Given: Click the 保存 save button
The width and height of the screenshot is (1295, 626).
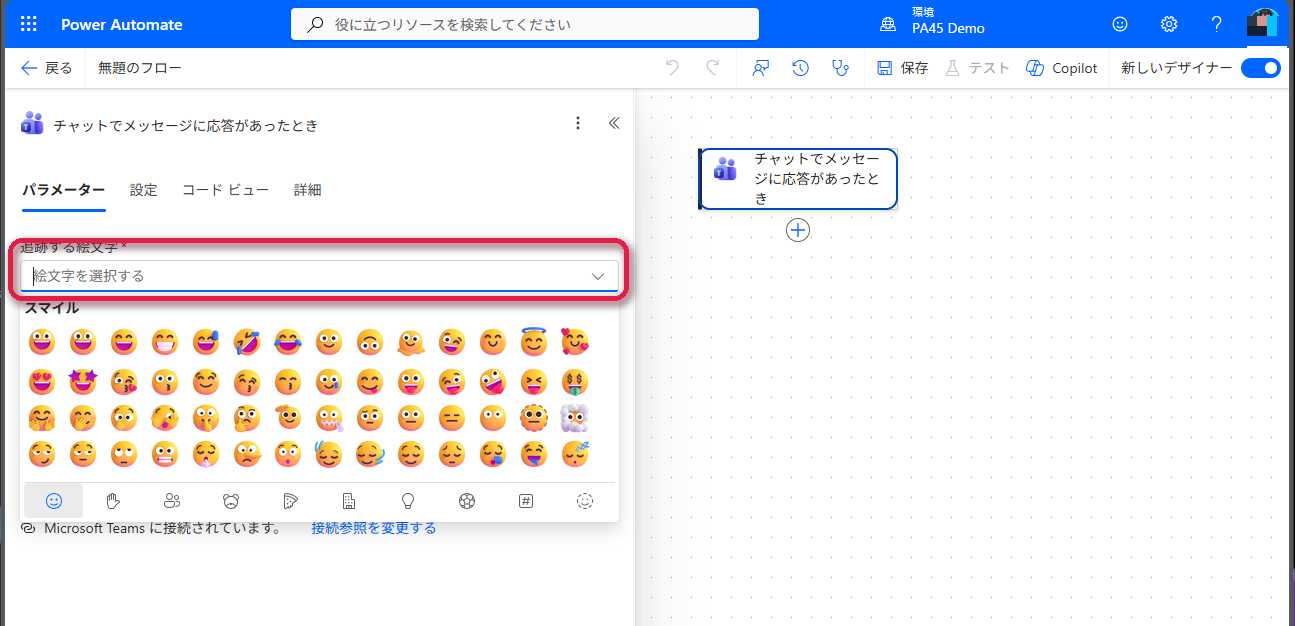Looking at the screenshot, I should (x=902, y=68).
